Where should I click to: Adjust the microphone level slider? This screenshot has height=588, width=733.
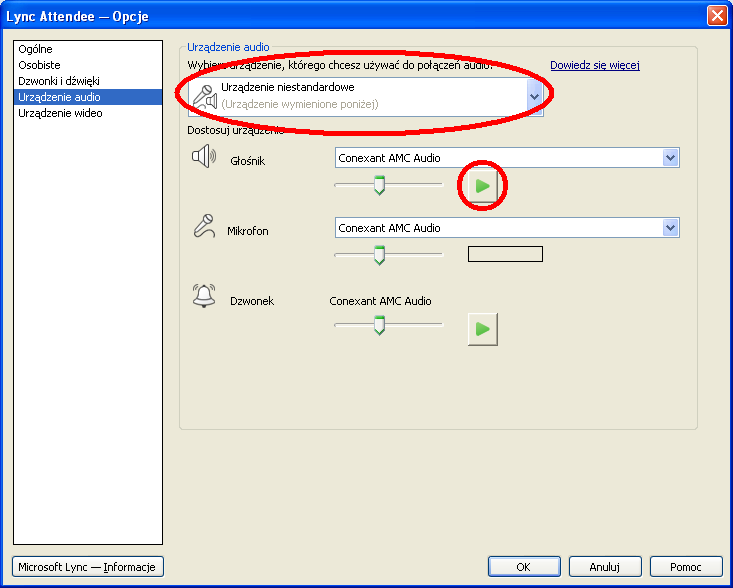click(x=379, y=255)
